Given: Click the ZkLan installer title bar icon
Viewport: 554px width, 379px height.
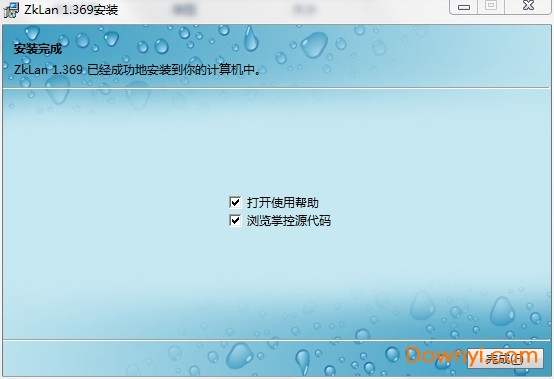Looking at the screenshot, I should [11, 10].
